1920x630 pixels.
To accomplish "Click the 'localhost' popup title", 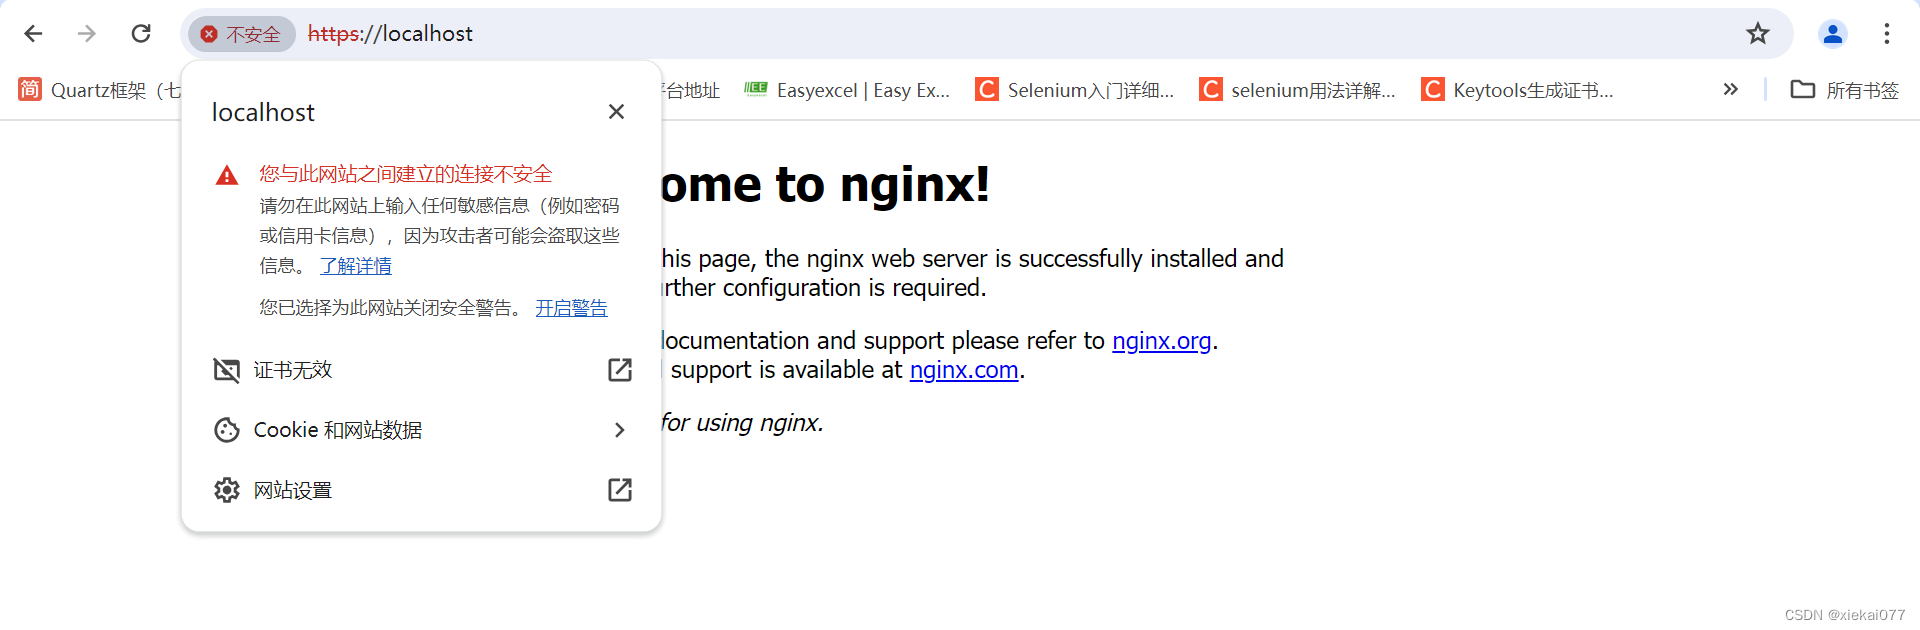I will coord(263,112).
